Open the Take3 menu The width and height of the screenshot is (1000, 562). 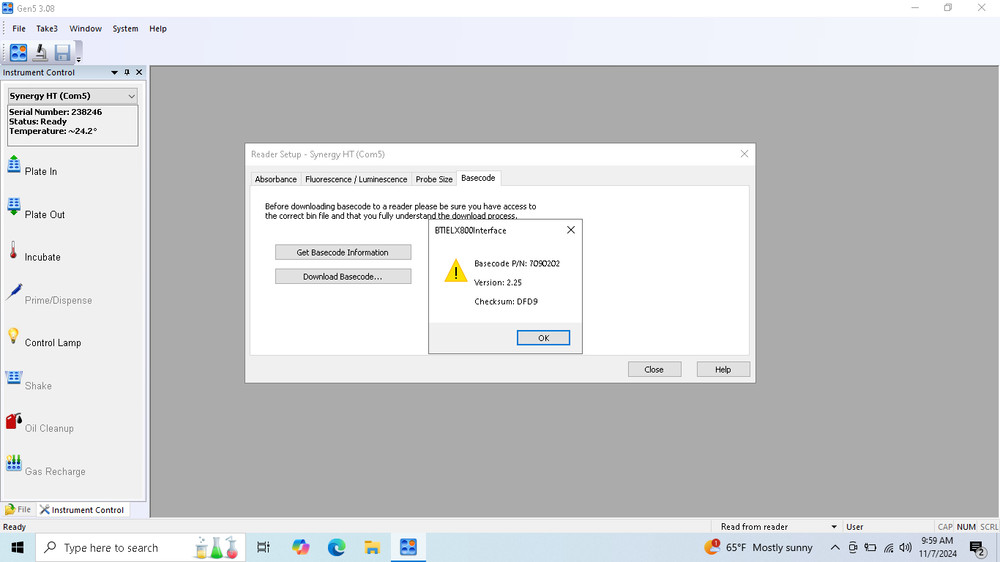click(47, 29)
